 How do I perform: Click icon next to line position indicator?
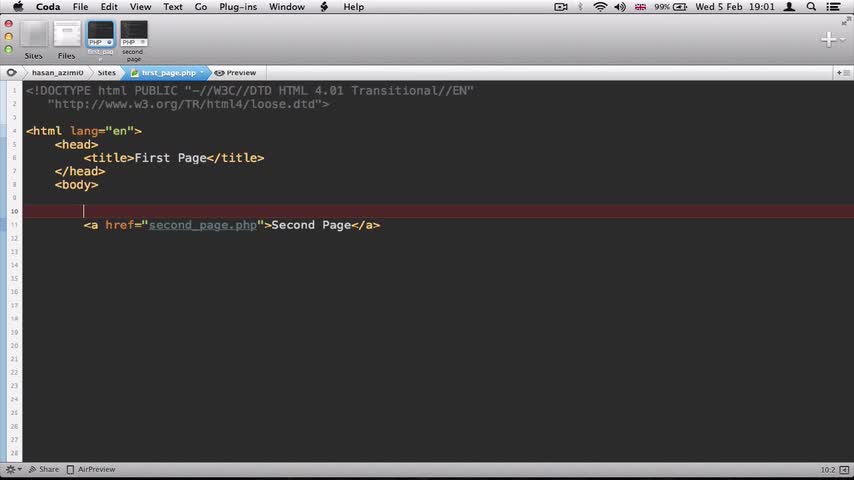[844, 470]
